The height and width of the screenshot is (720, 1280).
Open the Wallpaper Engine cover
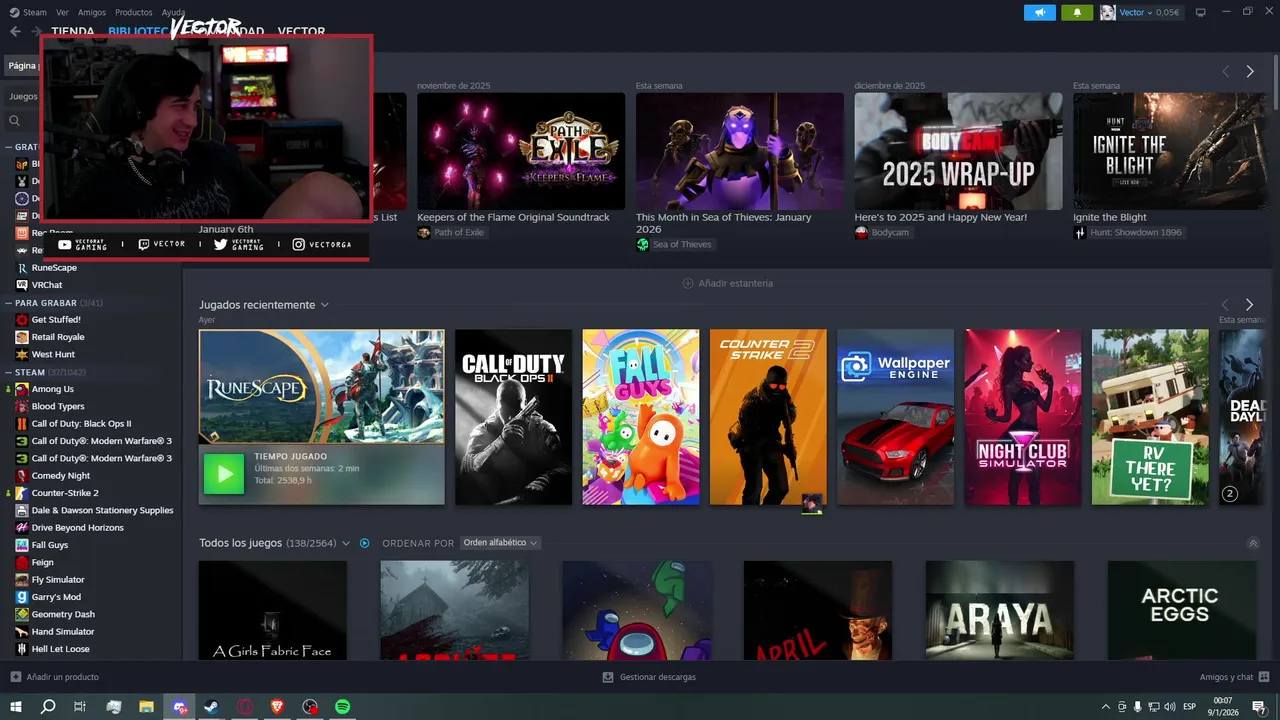tap(896, 417)
